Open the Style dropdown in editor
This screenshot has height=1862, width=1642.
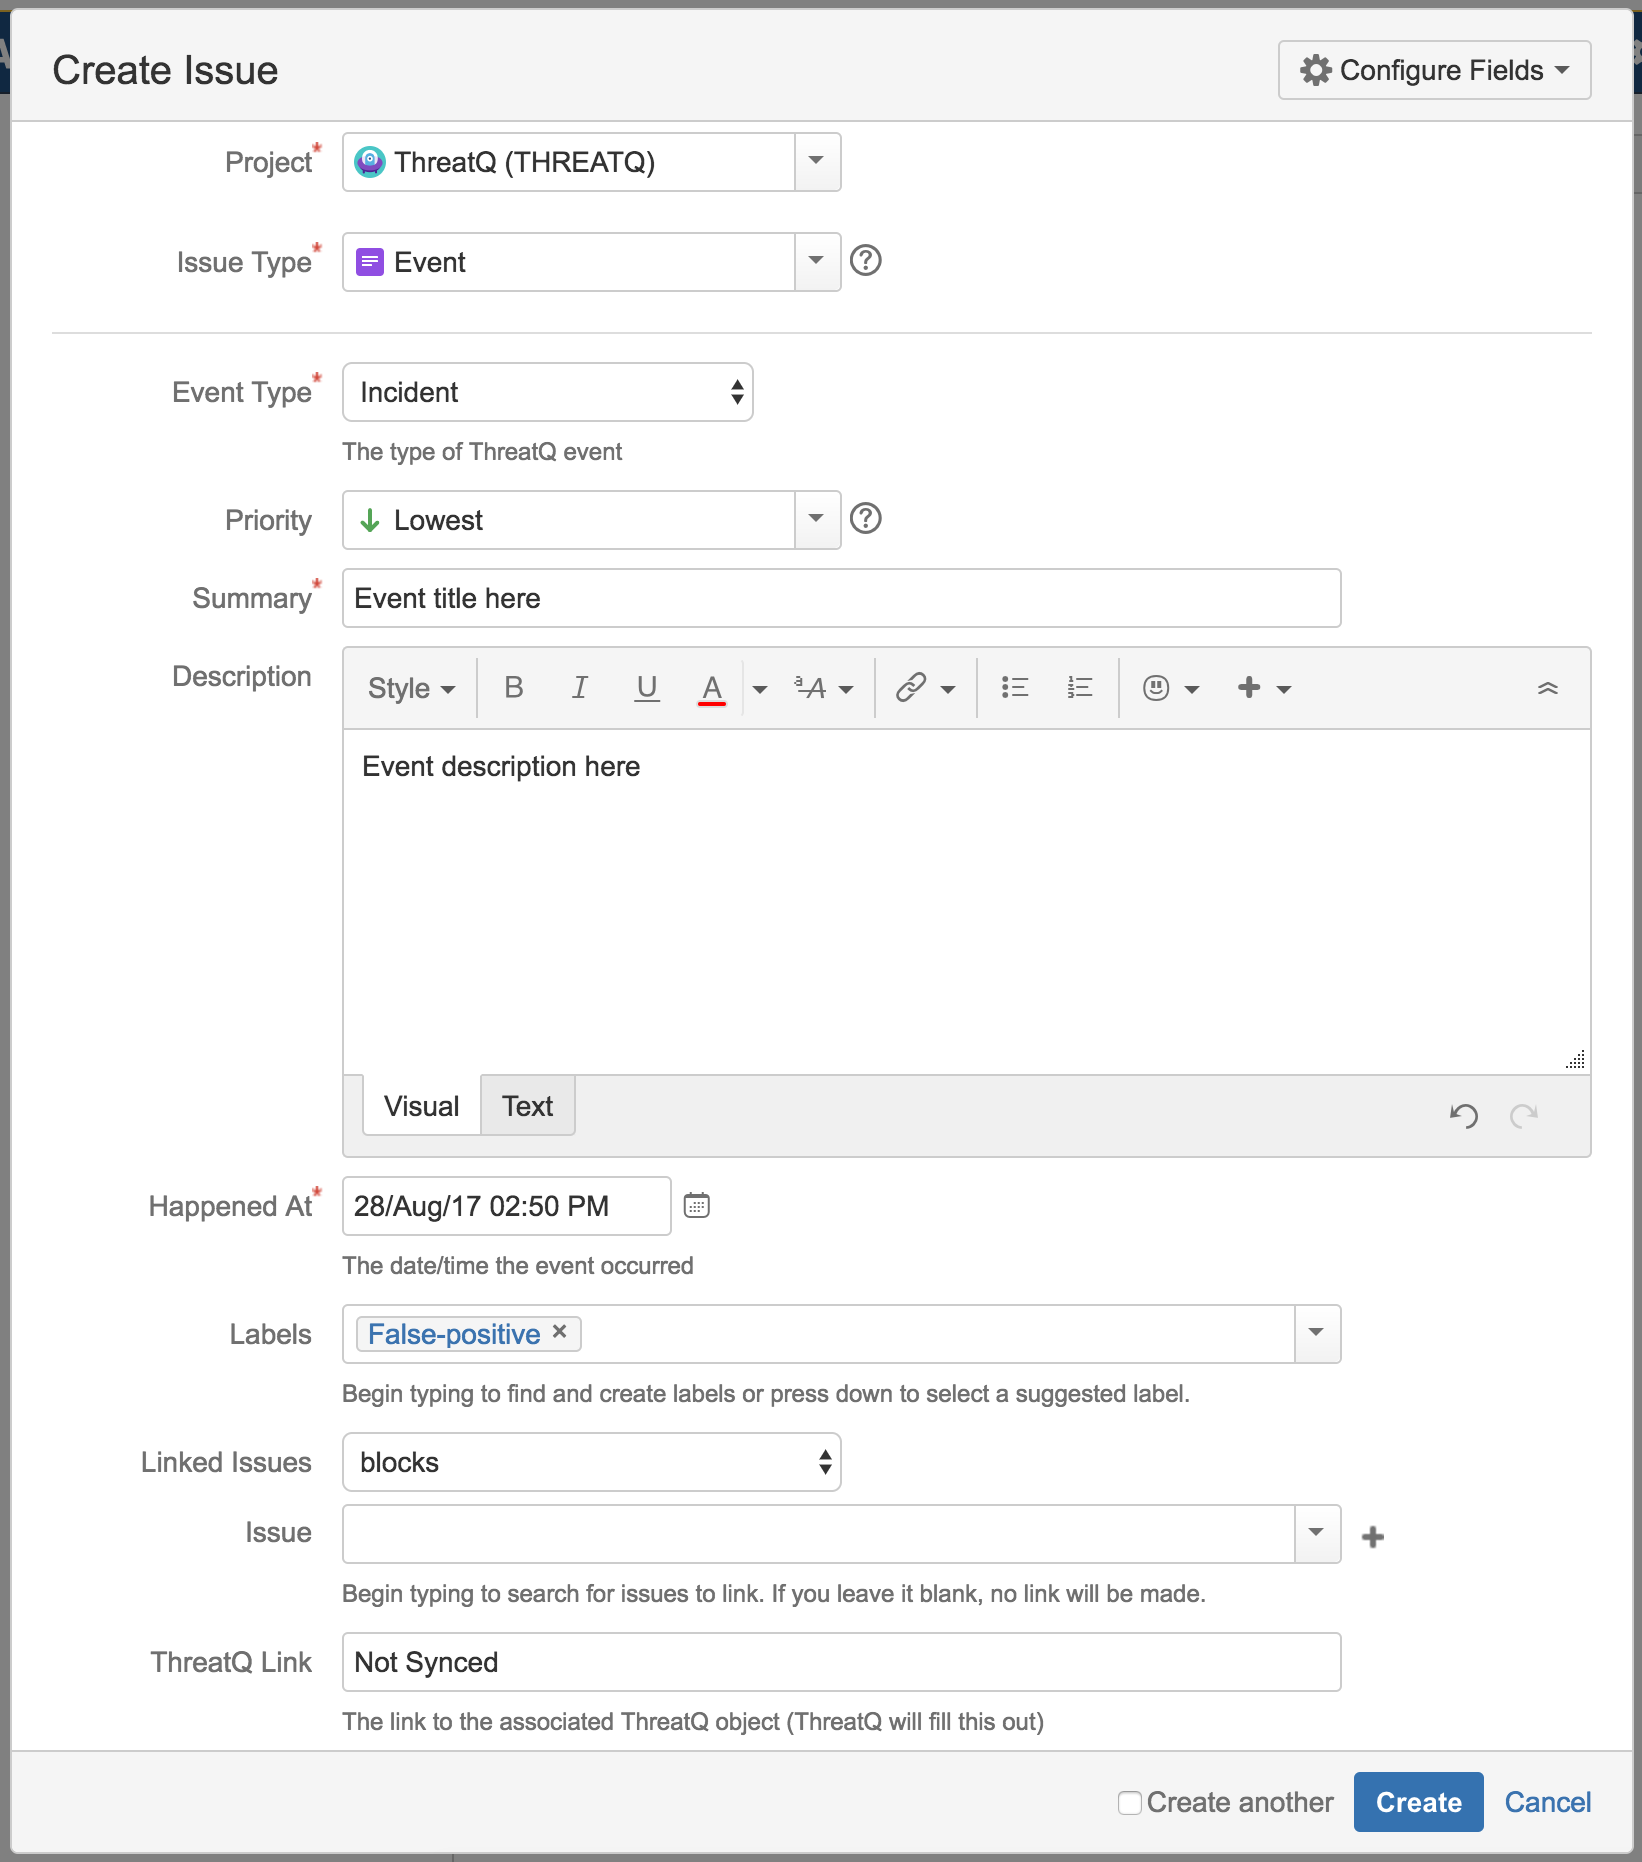pyautogui.click(x=411, y=688)
